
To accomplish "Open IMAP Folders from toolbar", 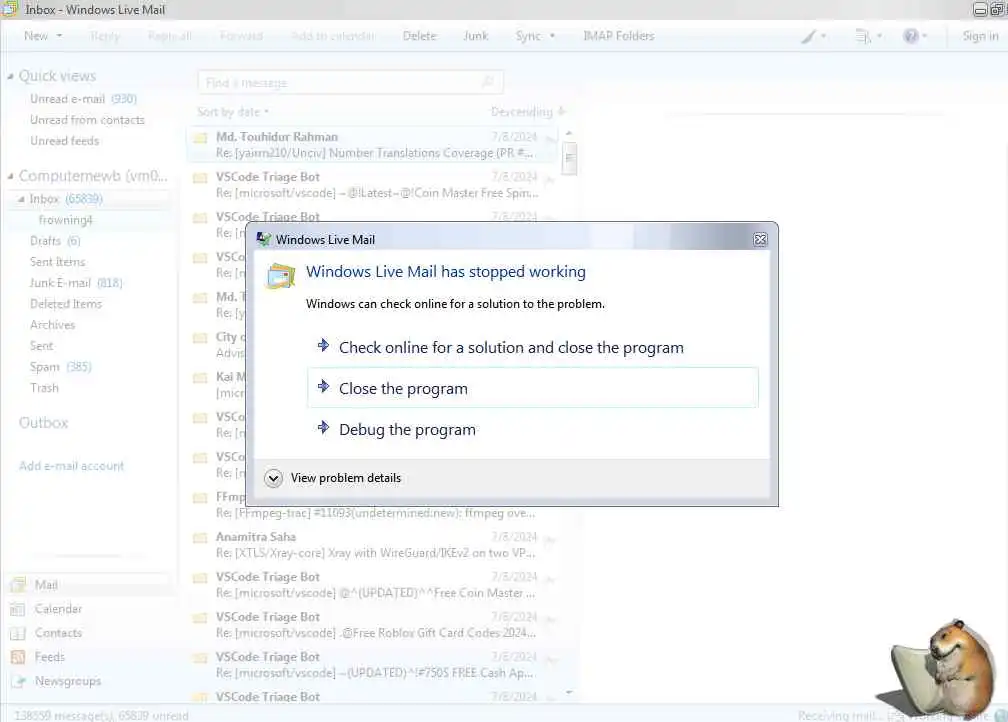I will coord(618,36).
